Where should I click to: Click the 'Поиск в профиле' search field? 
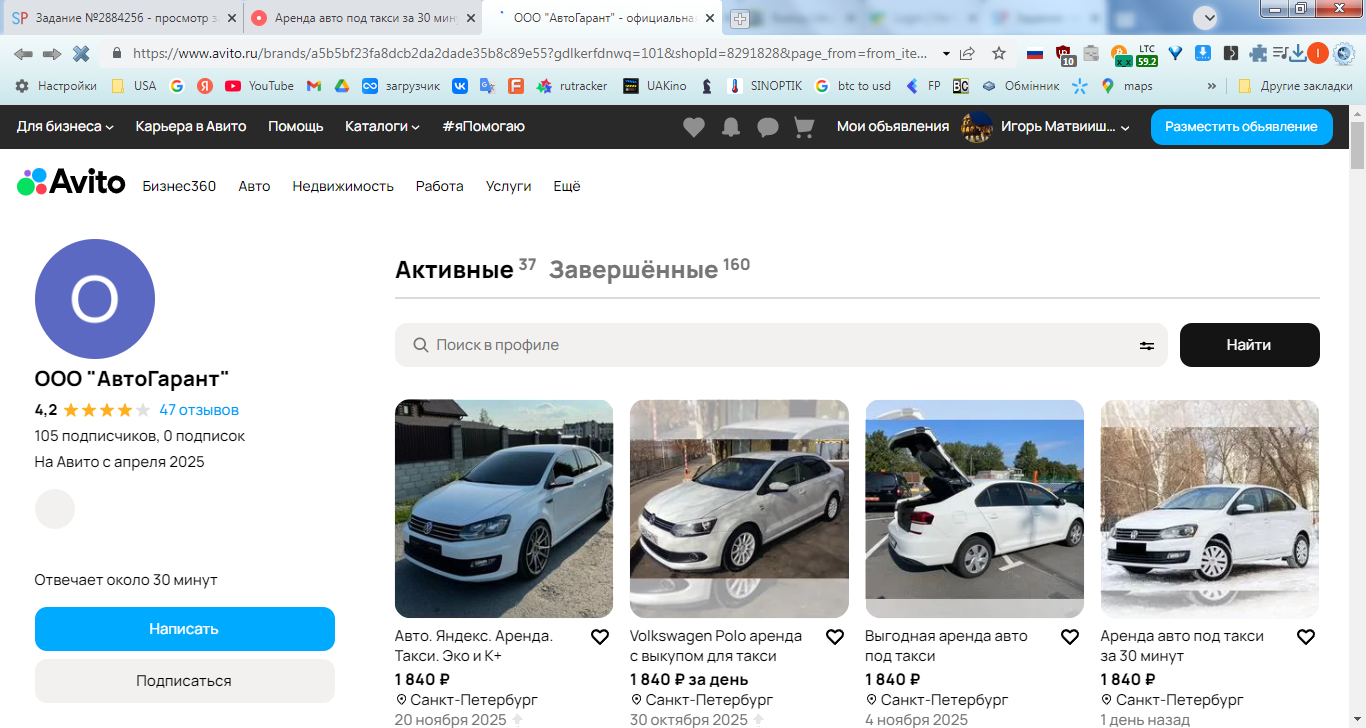781,345
